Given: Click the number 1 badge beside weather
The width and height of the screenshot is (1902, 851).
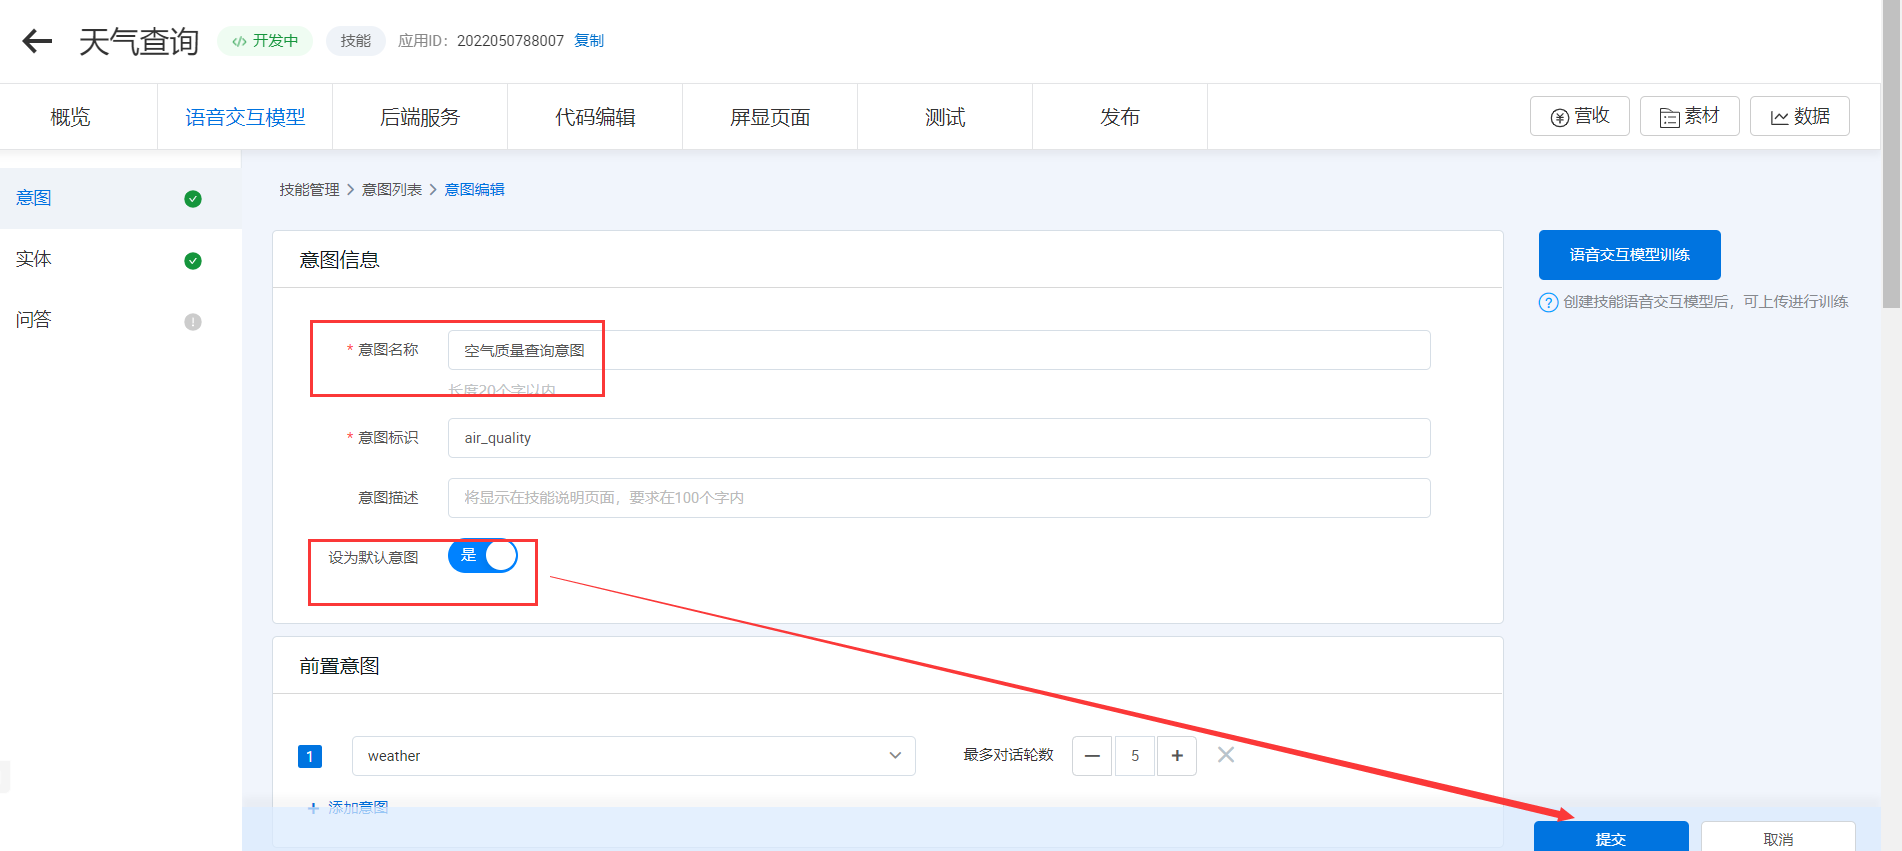Looking at the screenshot, I should pyautogui.click(x=310, y=756).
